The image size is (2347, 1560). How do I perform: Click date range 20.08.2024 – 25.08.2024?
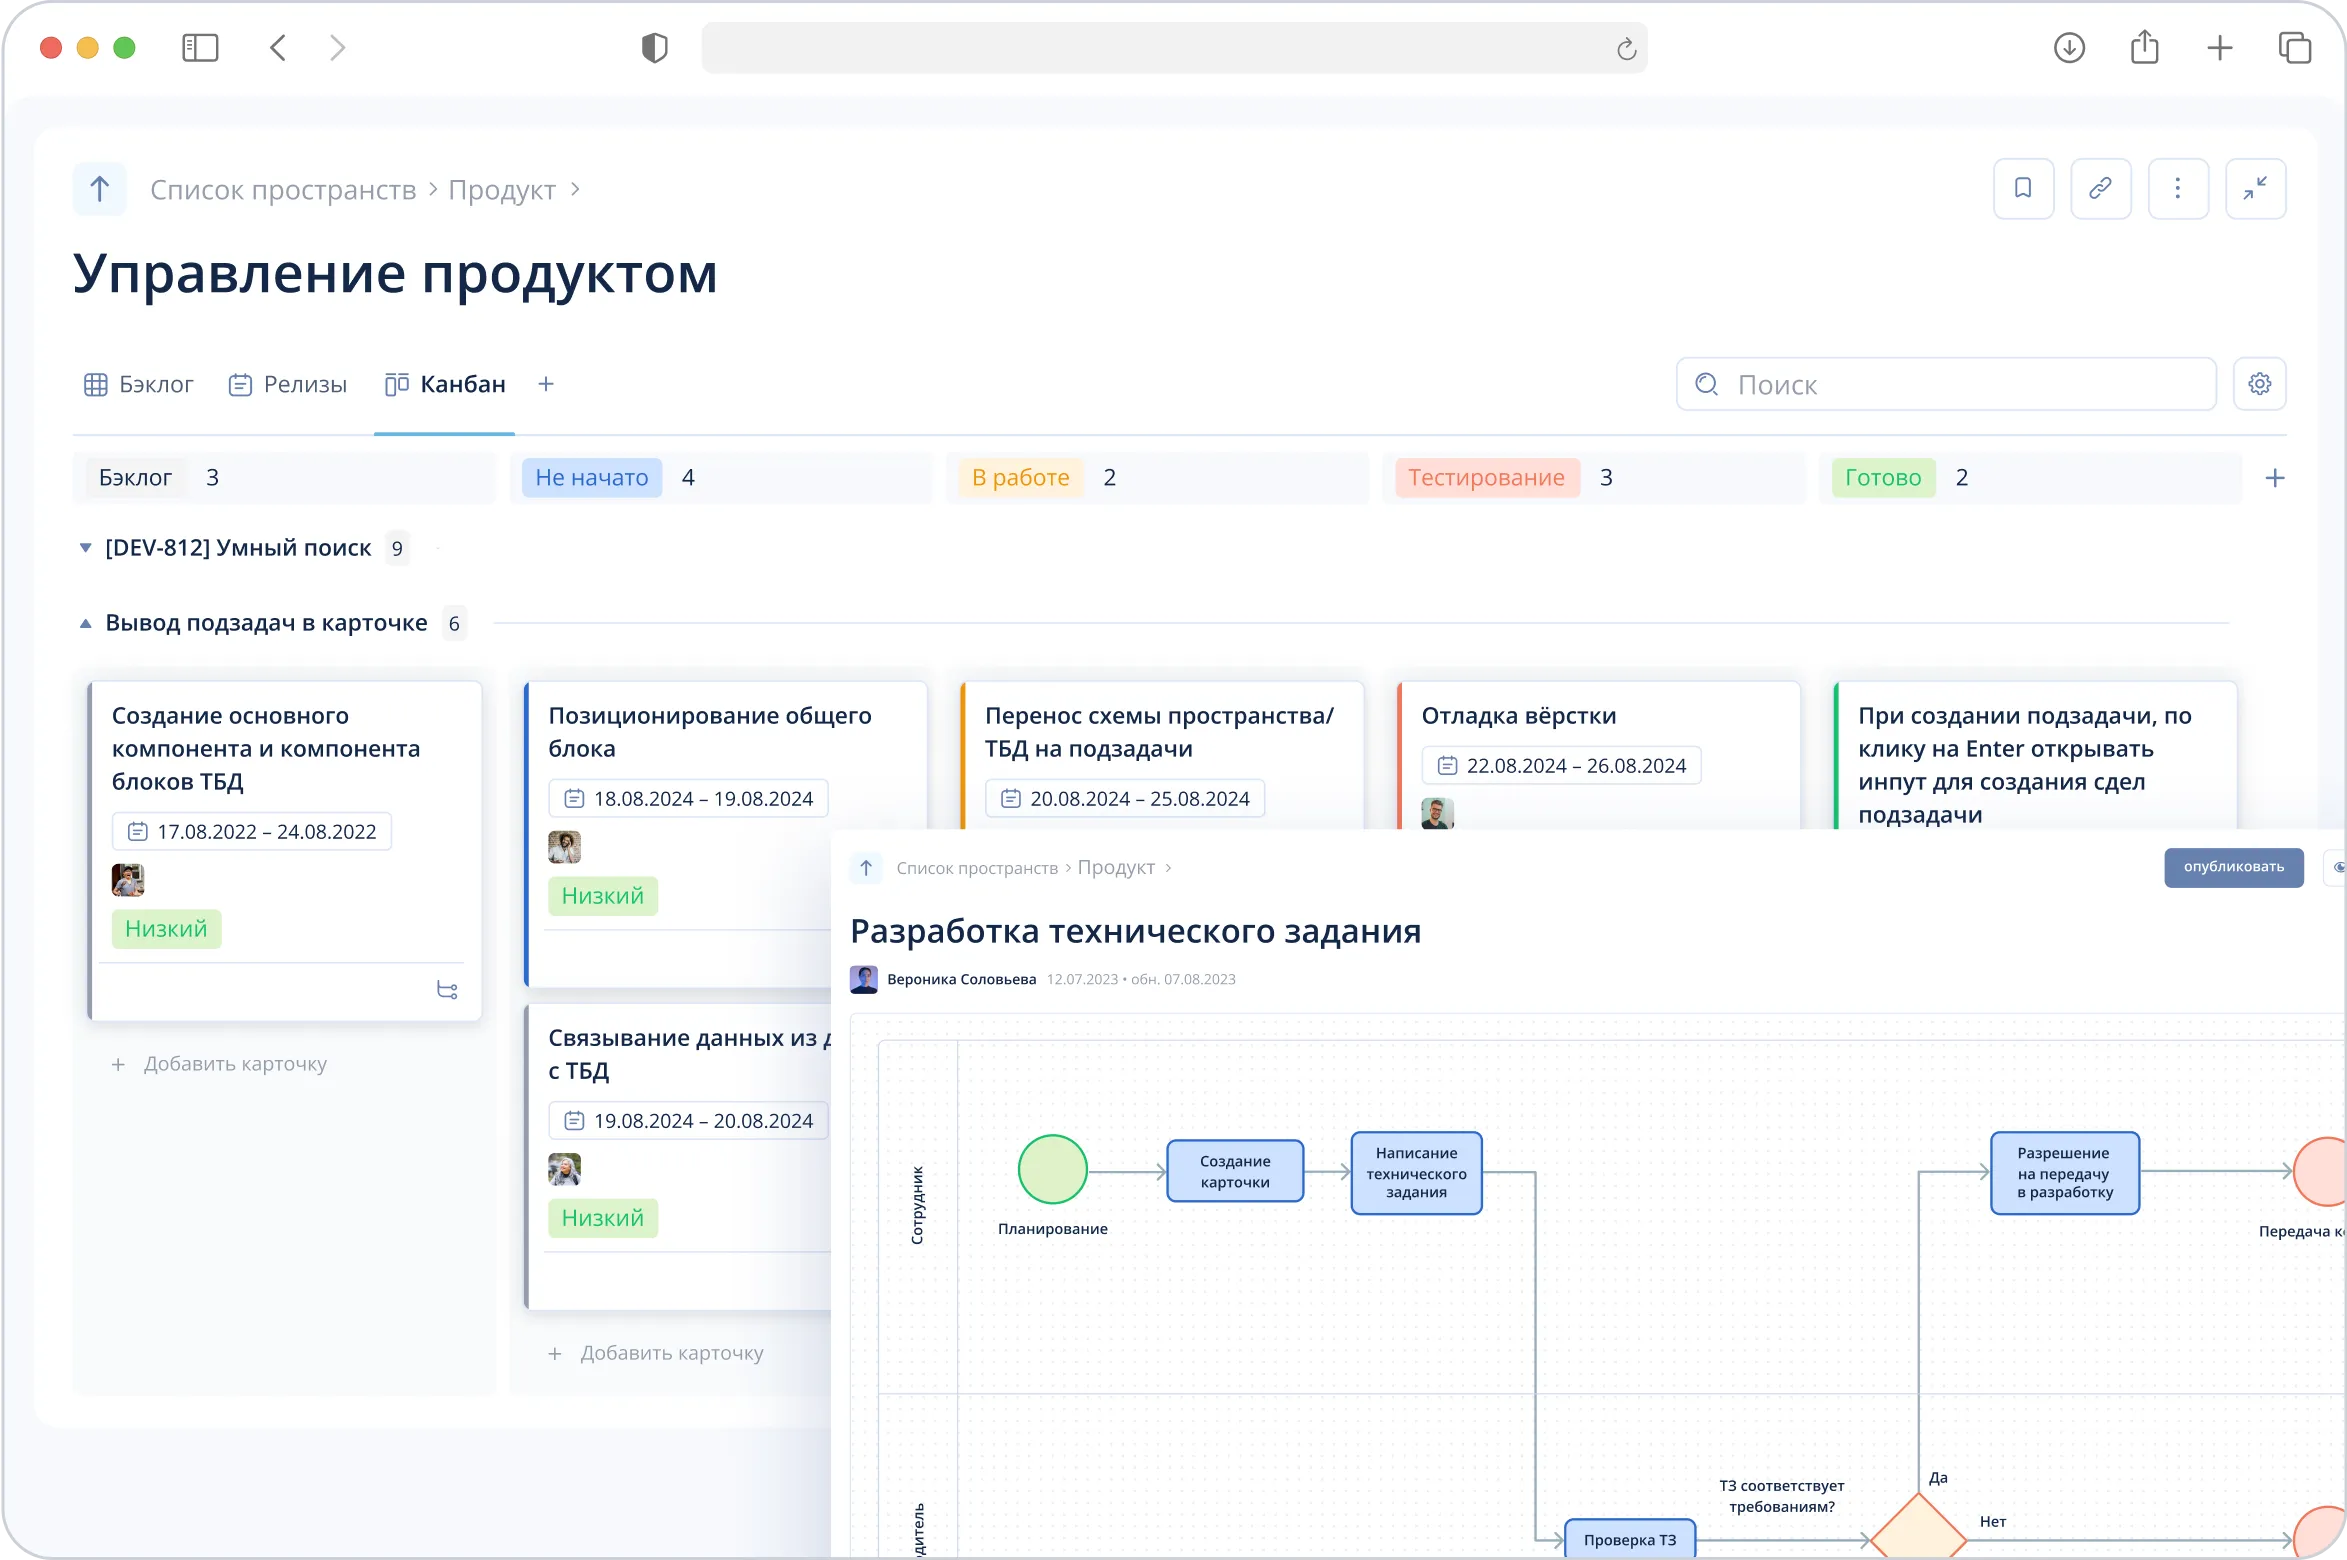[1125, 799]
